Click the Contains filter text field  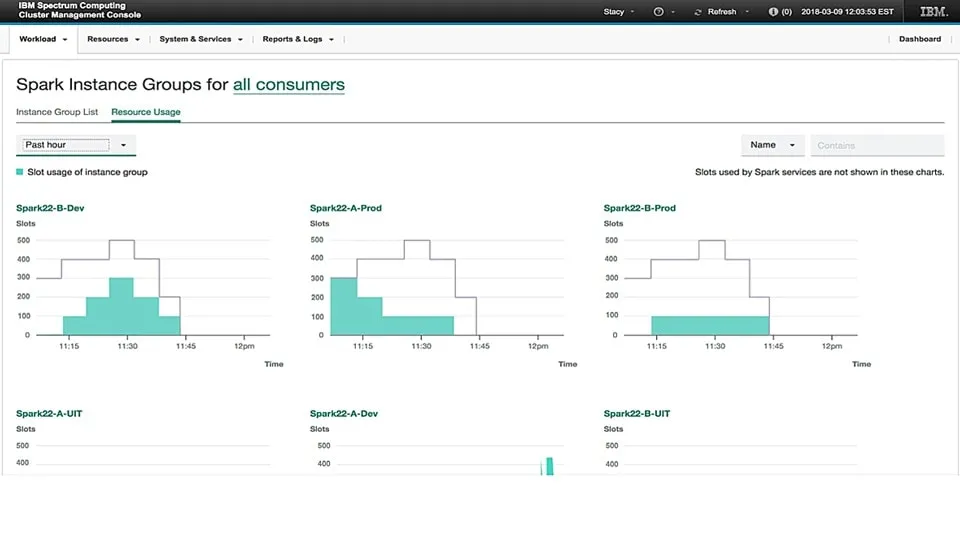coord(877,145)
